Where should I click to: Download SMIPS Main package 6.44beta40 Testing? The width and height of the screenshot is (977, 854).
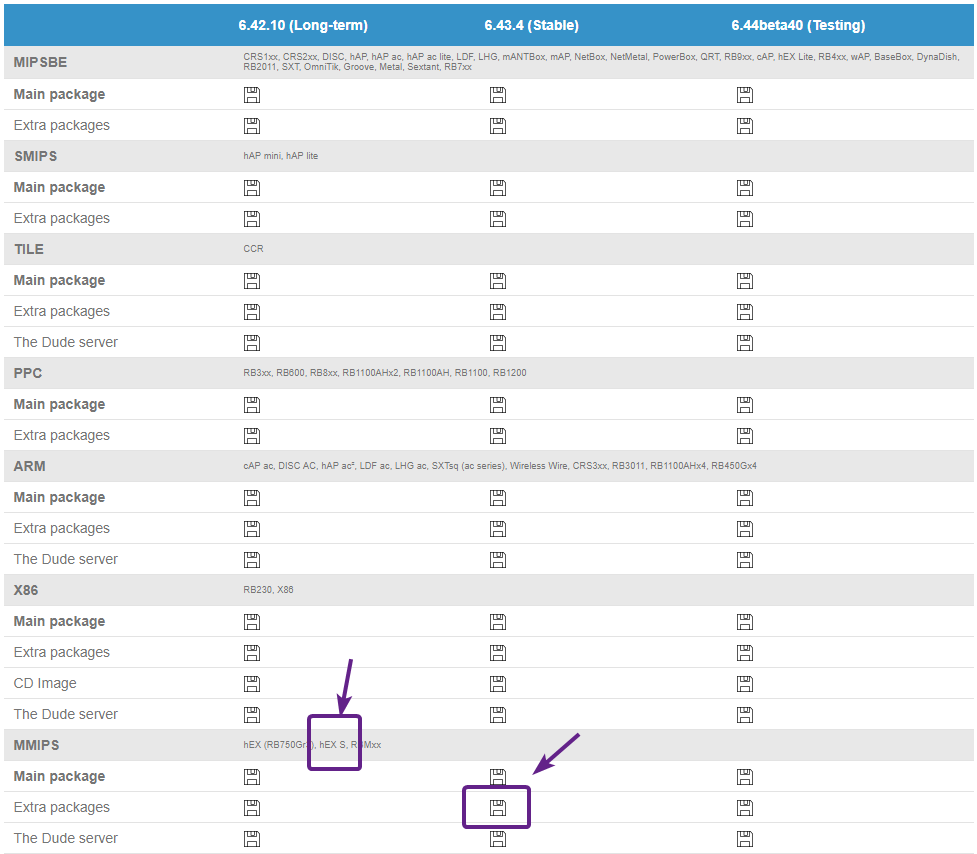point(745,187)
